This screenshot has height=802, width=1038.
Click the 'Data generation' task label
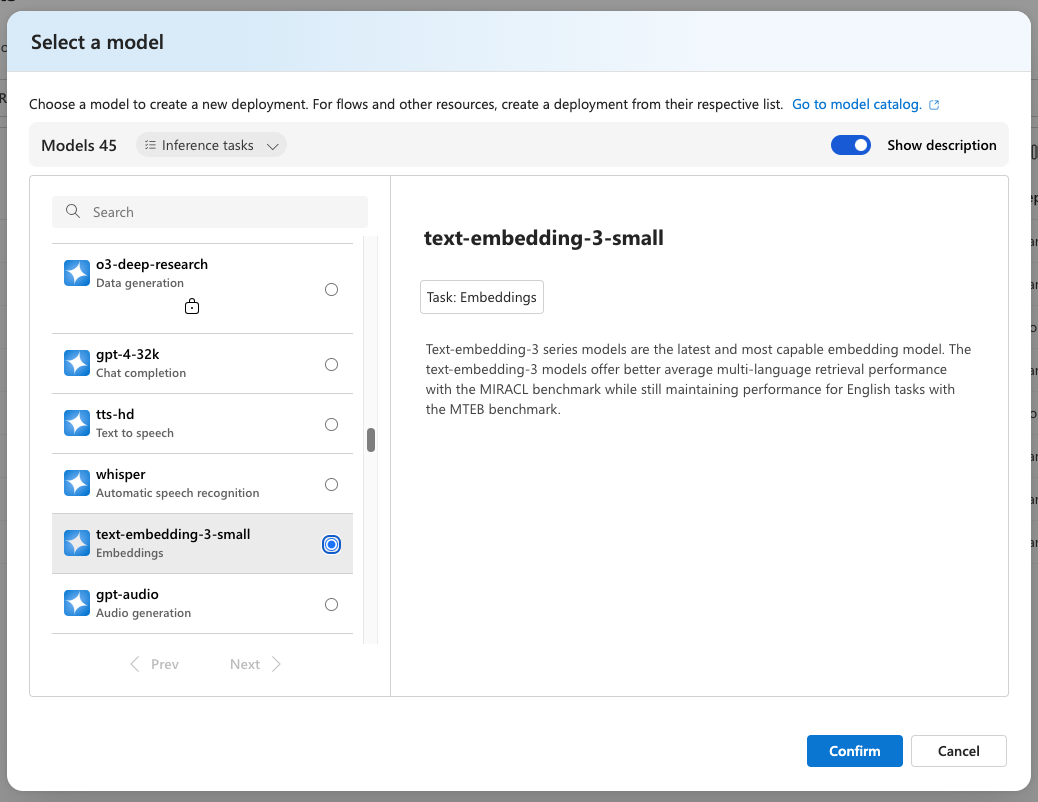[x=140, y=283]
